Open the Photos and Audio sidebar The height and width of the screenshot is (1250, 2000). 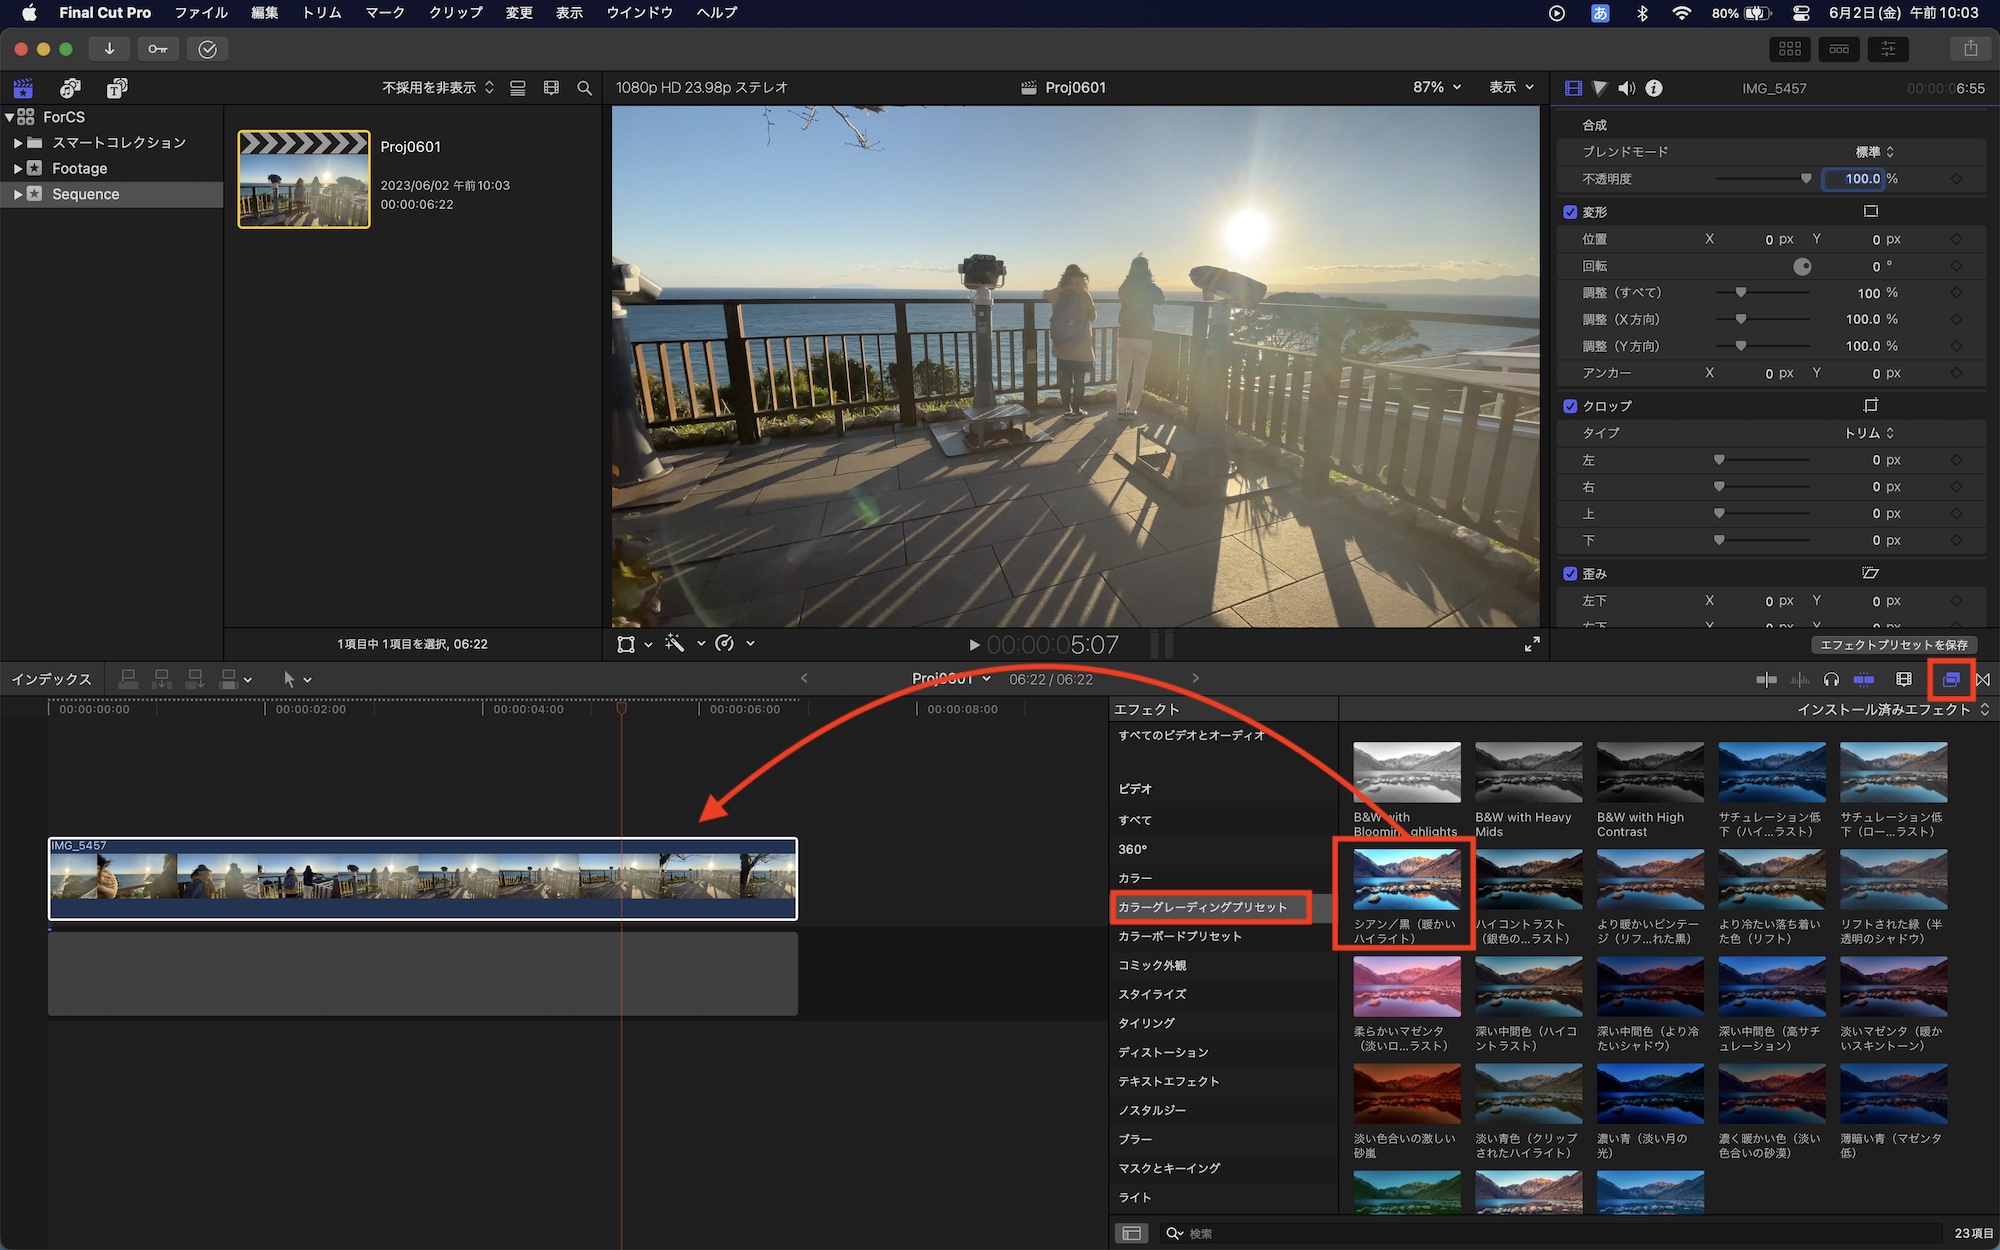70,88
